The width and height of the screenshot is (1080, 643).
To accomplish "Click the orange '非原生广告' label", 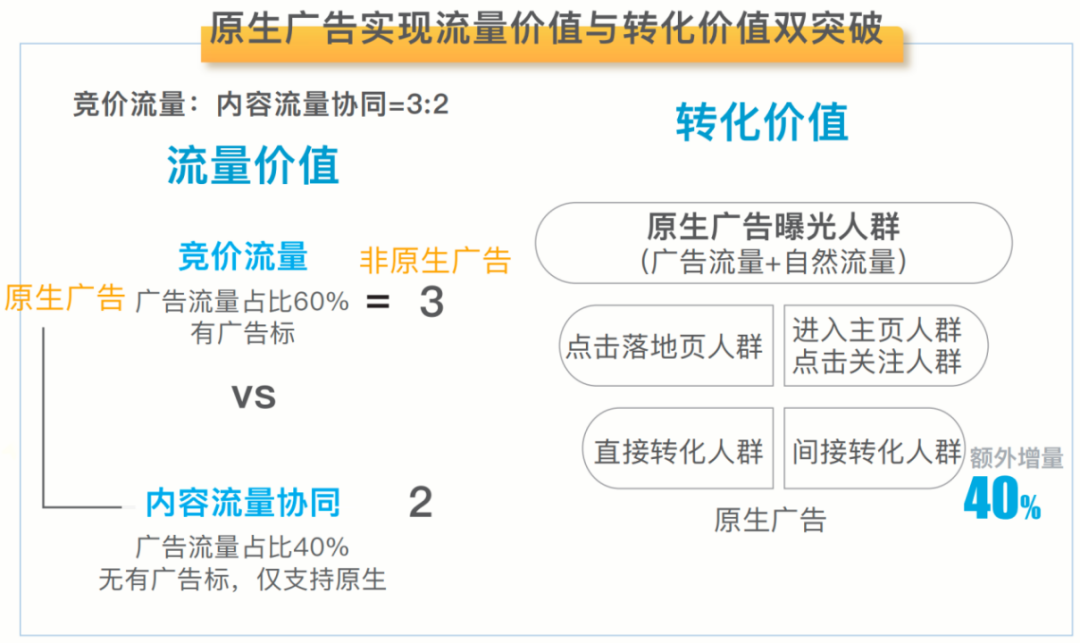I will tap(435, 260).
